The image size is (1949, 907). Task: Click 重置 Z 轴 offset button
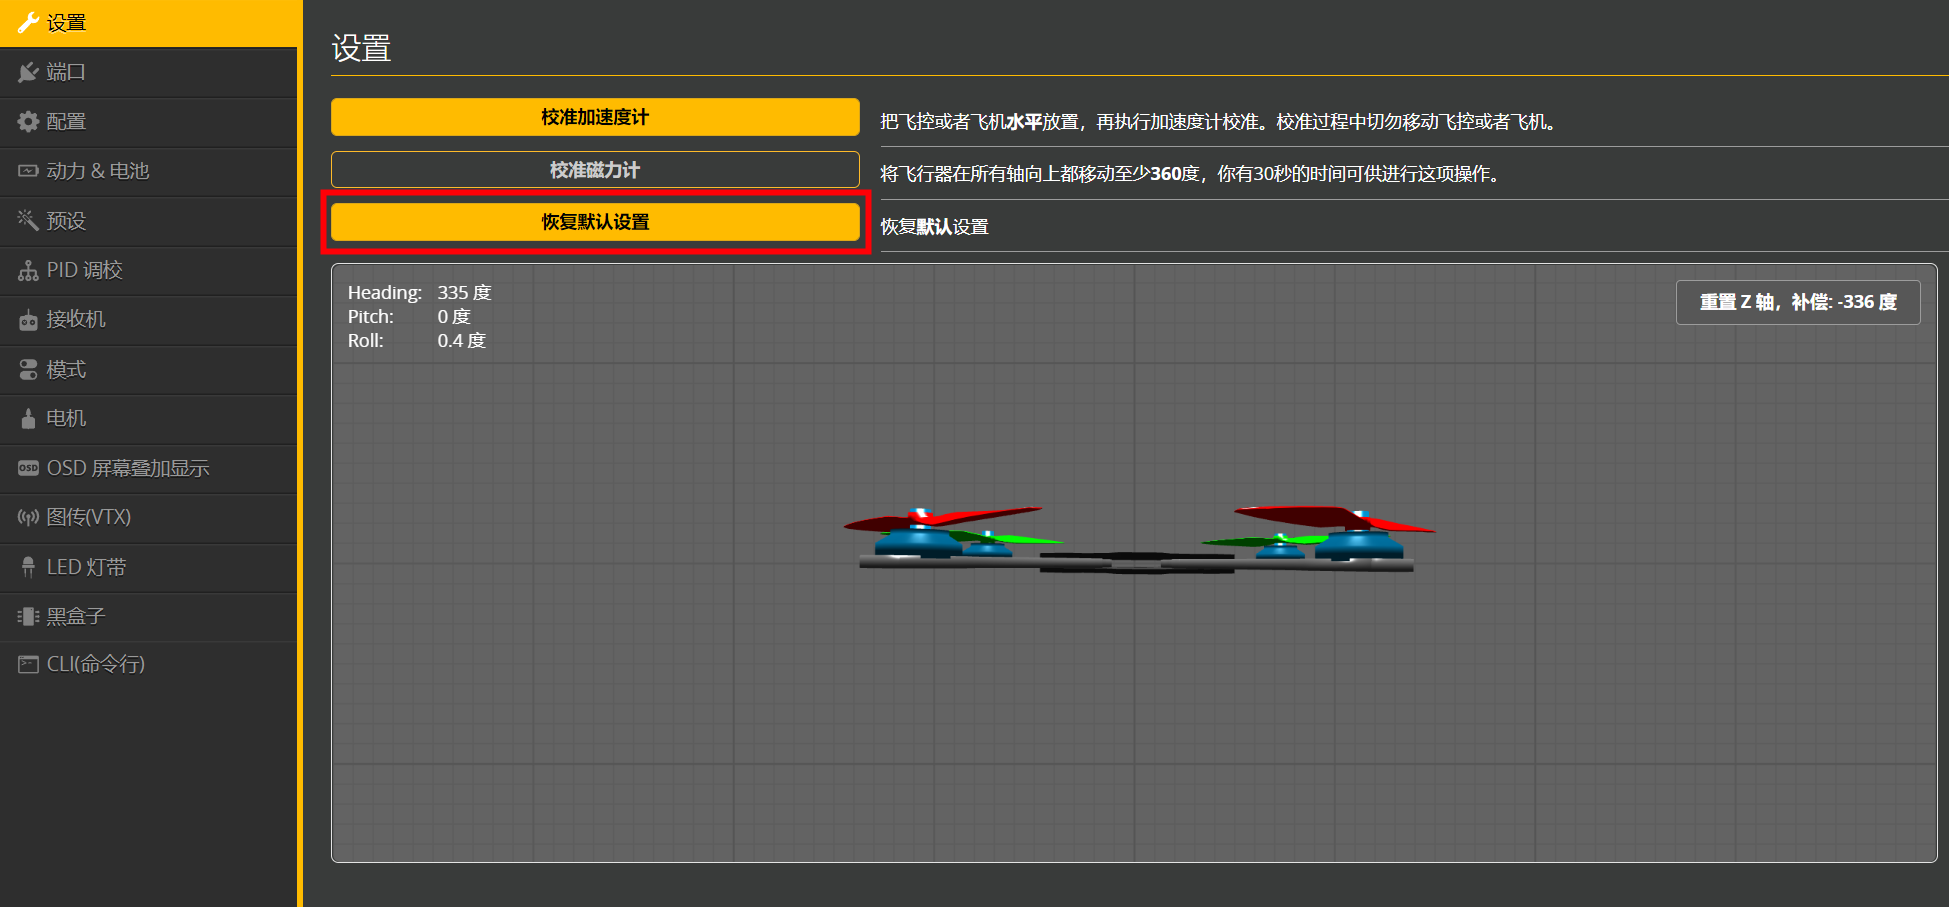point(1797,302)
